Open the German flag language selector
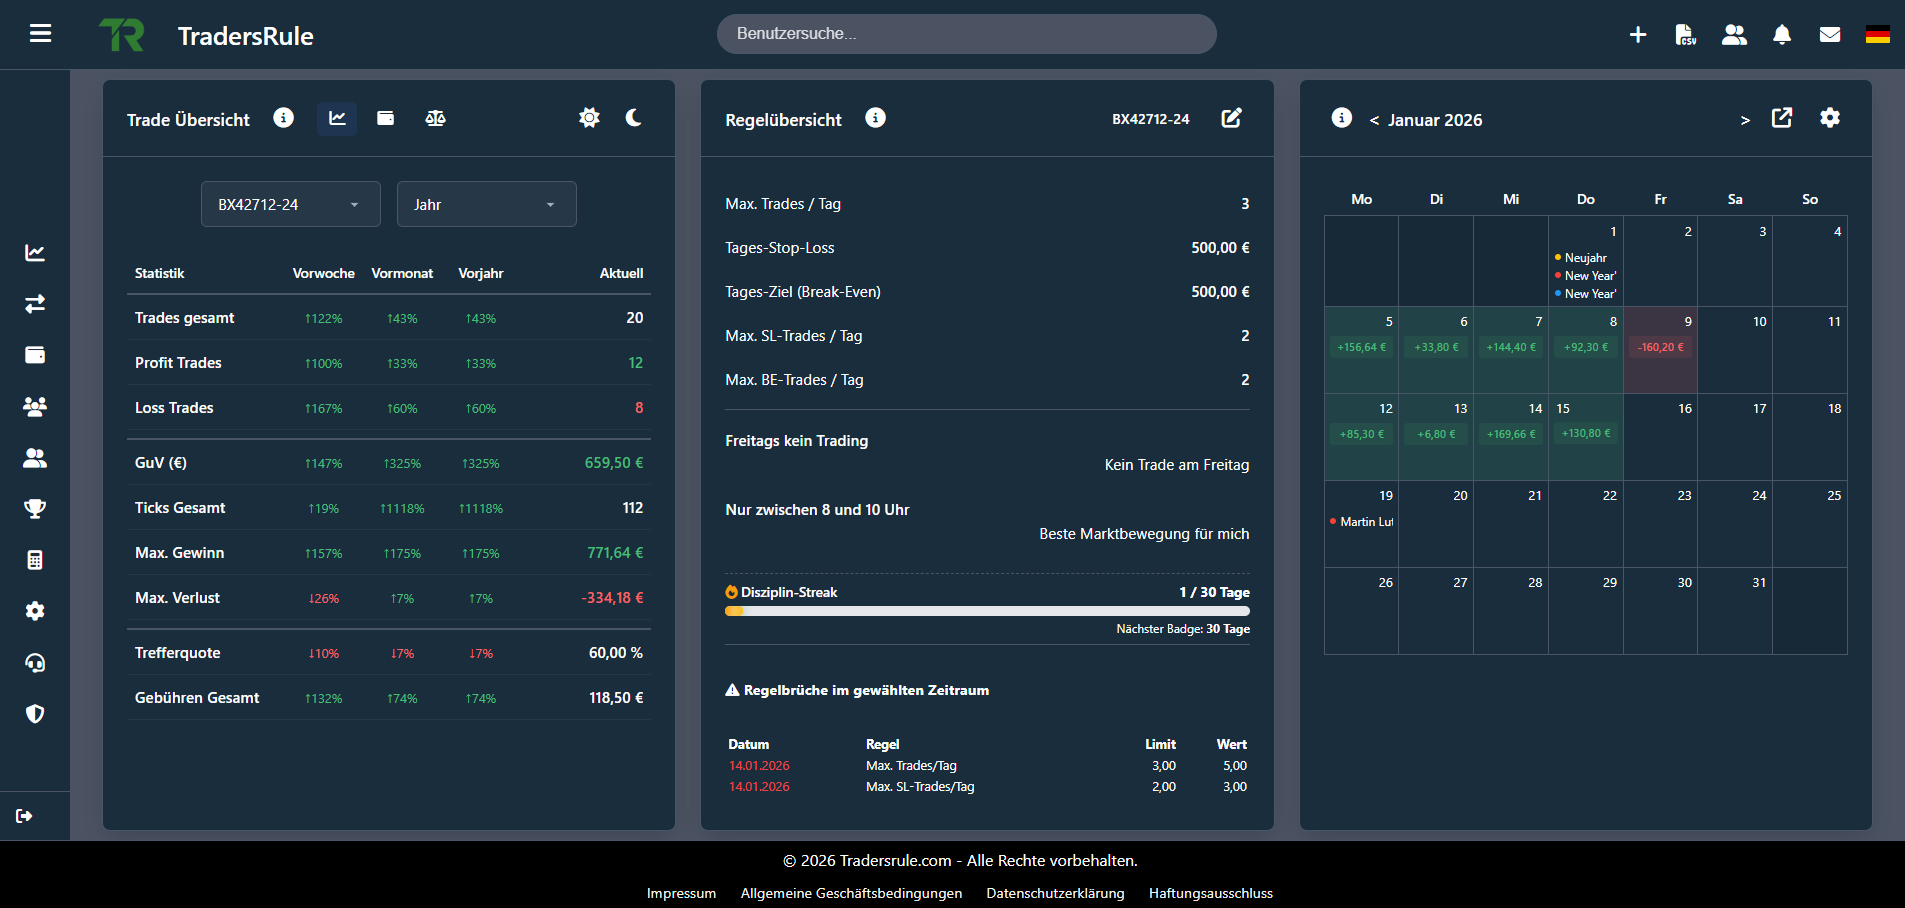The image size is (1905, 908). point(1877,35)
